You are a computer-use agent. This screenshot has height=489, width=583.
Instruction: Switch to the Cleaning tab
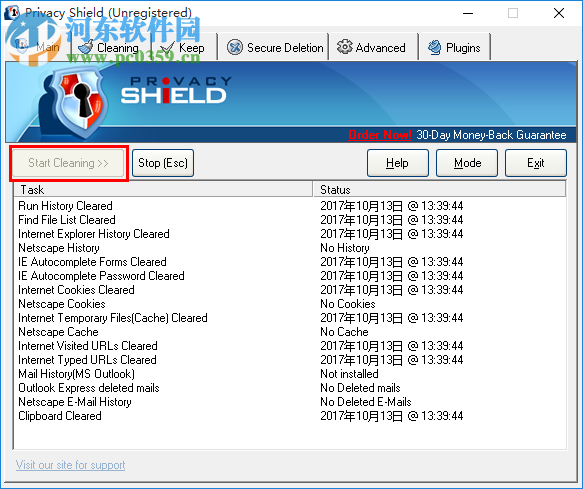coord(110,48)
